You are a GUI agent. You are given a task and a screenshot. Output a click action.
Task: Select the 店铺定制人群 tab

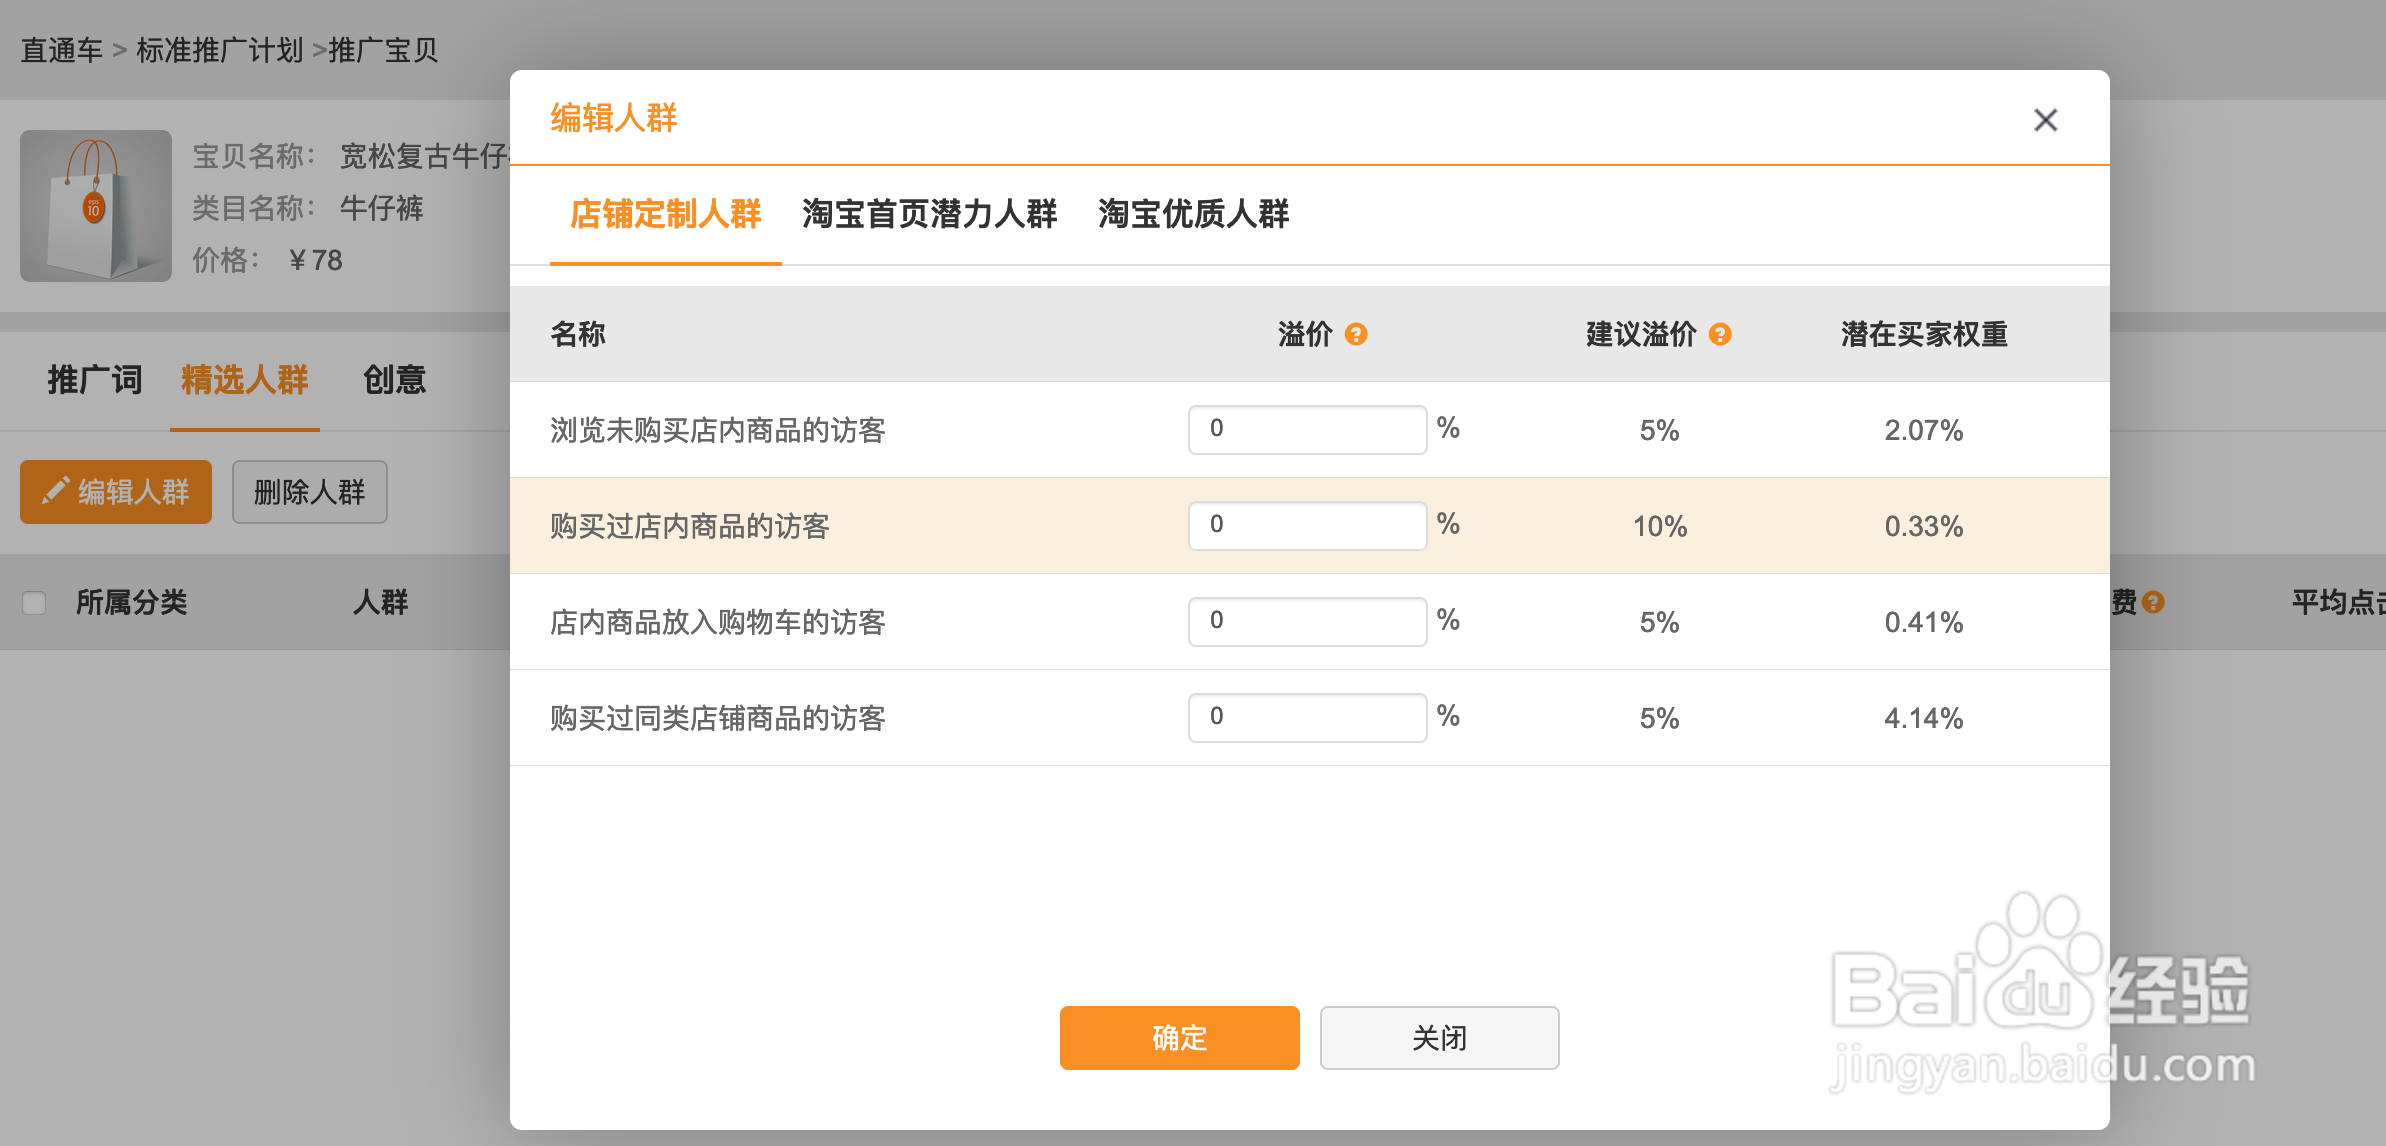(665, 215)
